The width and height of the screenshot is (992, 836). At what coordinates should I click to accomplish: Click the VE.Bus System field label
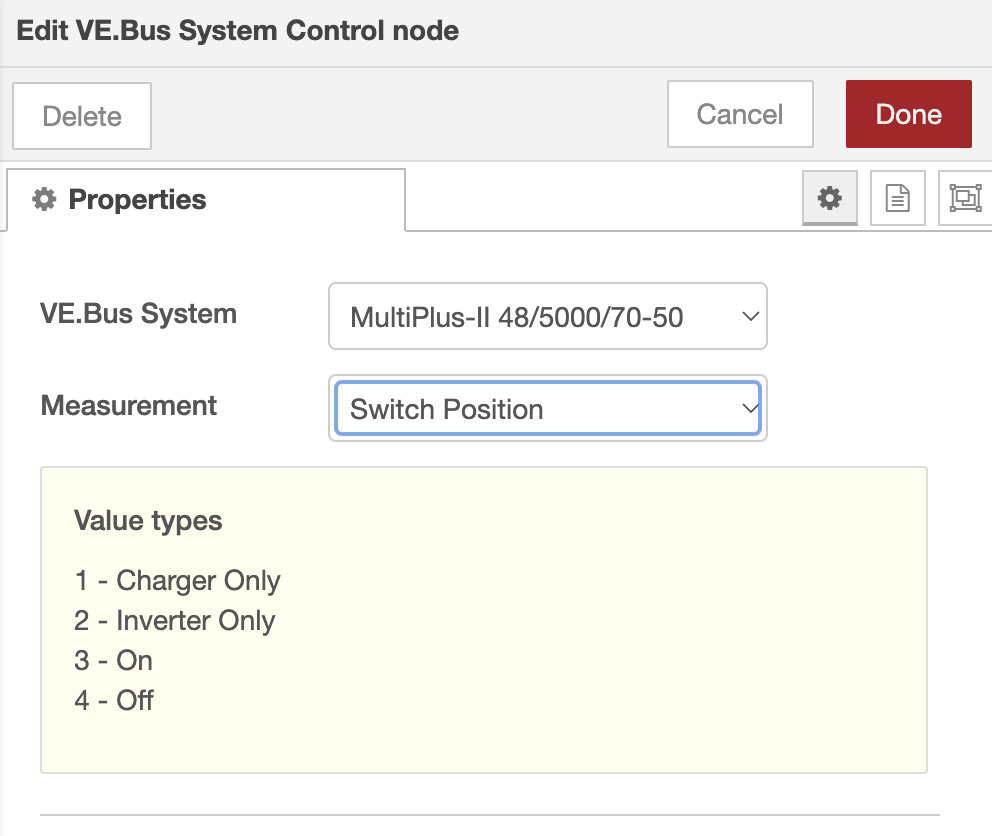138,314
